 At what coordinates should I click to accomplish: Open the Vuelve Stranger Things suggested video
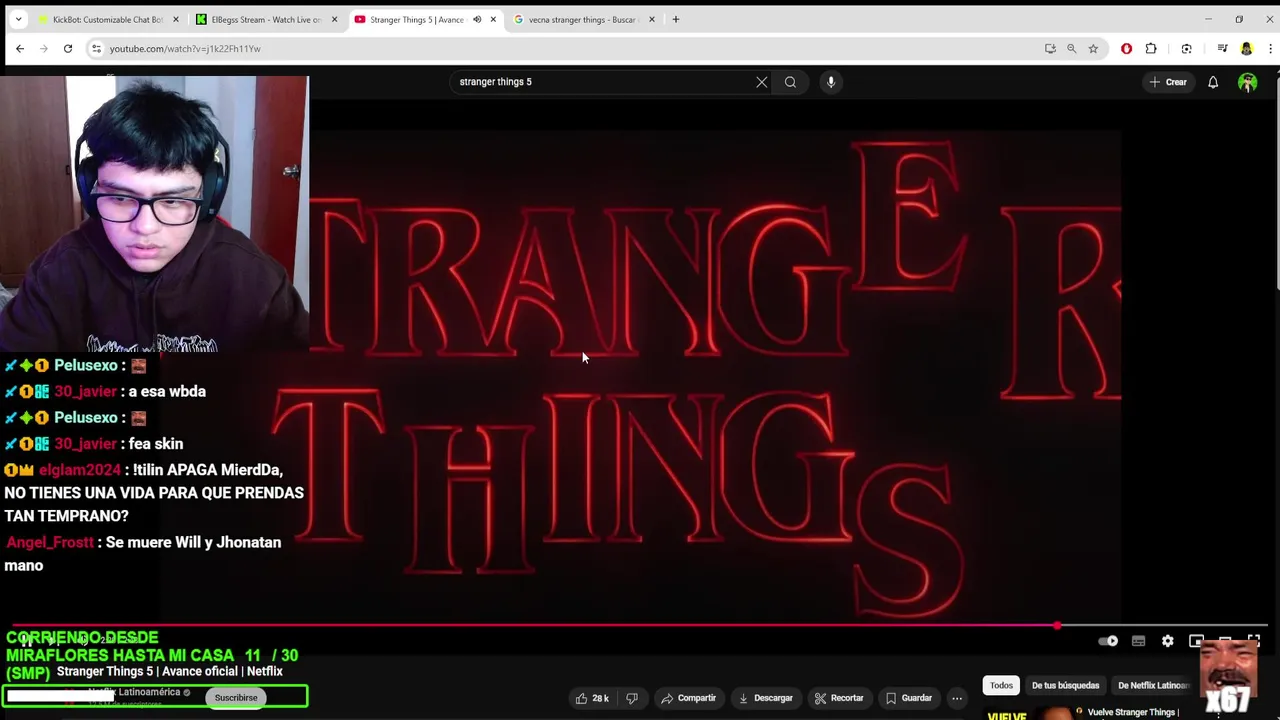click(x=1135, y=713)
